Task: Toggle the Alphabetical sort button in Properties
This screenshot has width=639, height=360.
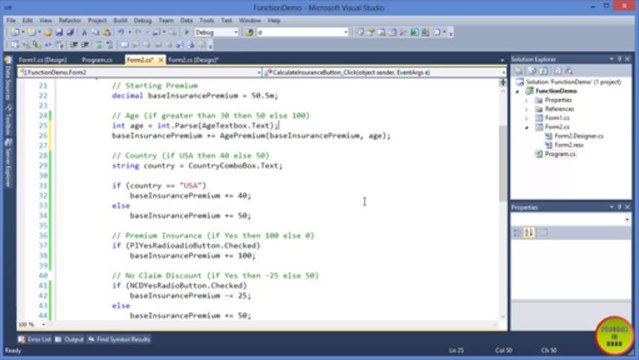Action: tap(529, 233)
